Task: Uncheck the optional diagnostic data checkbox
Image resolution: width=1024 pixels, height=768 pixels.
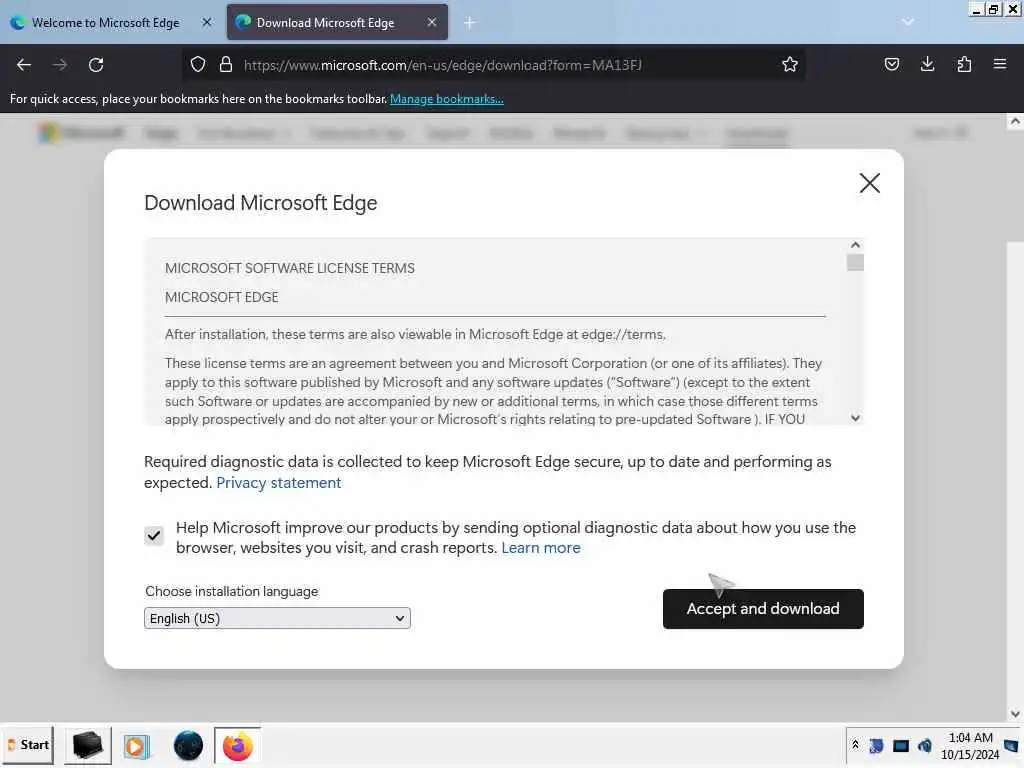Action: pos(154,536)
